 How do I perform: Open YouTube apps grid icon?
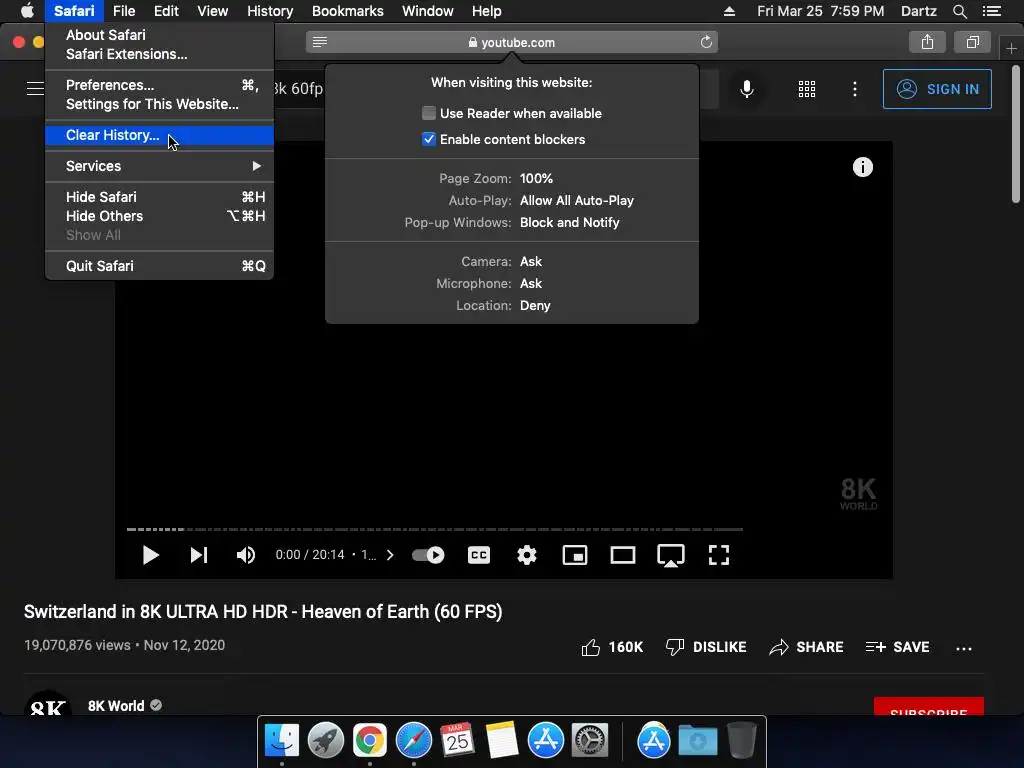[x=807, y=89]
